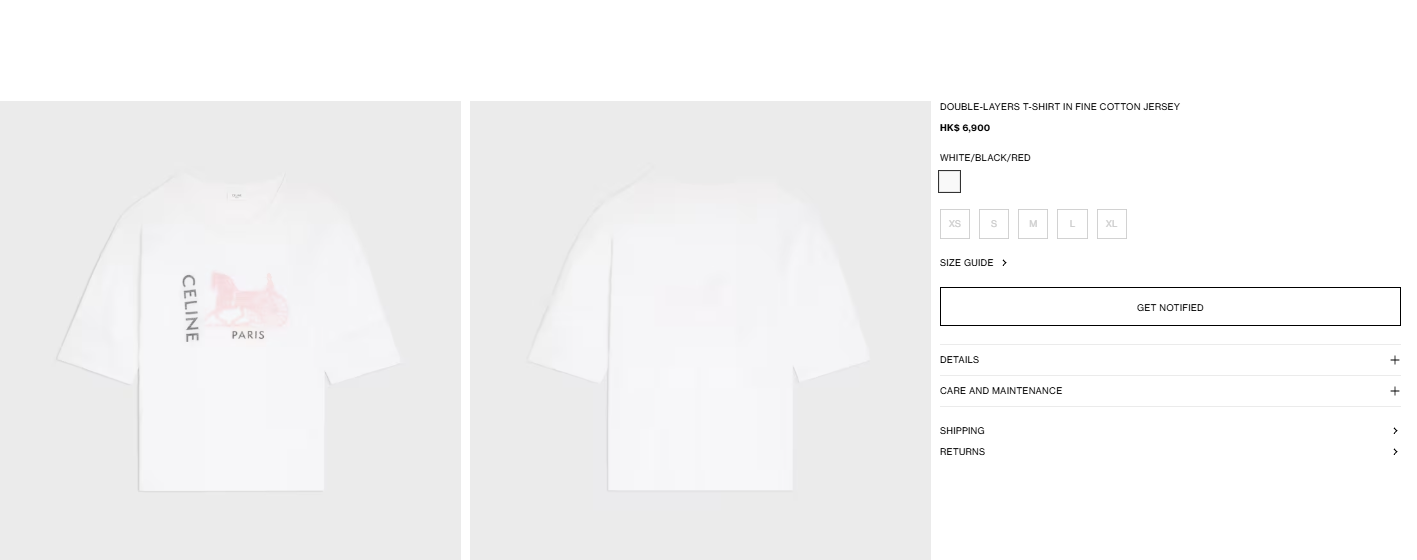The height and width of the screenshot is (560, 1417).
Task: Click the Get Notified button
Action: (1170, 307)
